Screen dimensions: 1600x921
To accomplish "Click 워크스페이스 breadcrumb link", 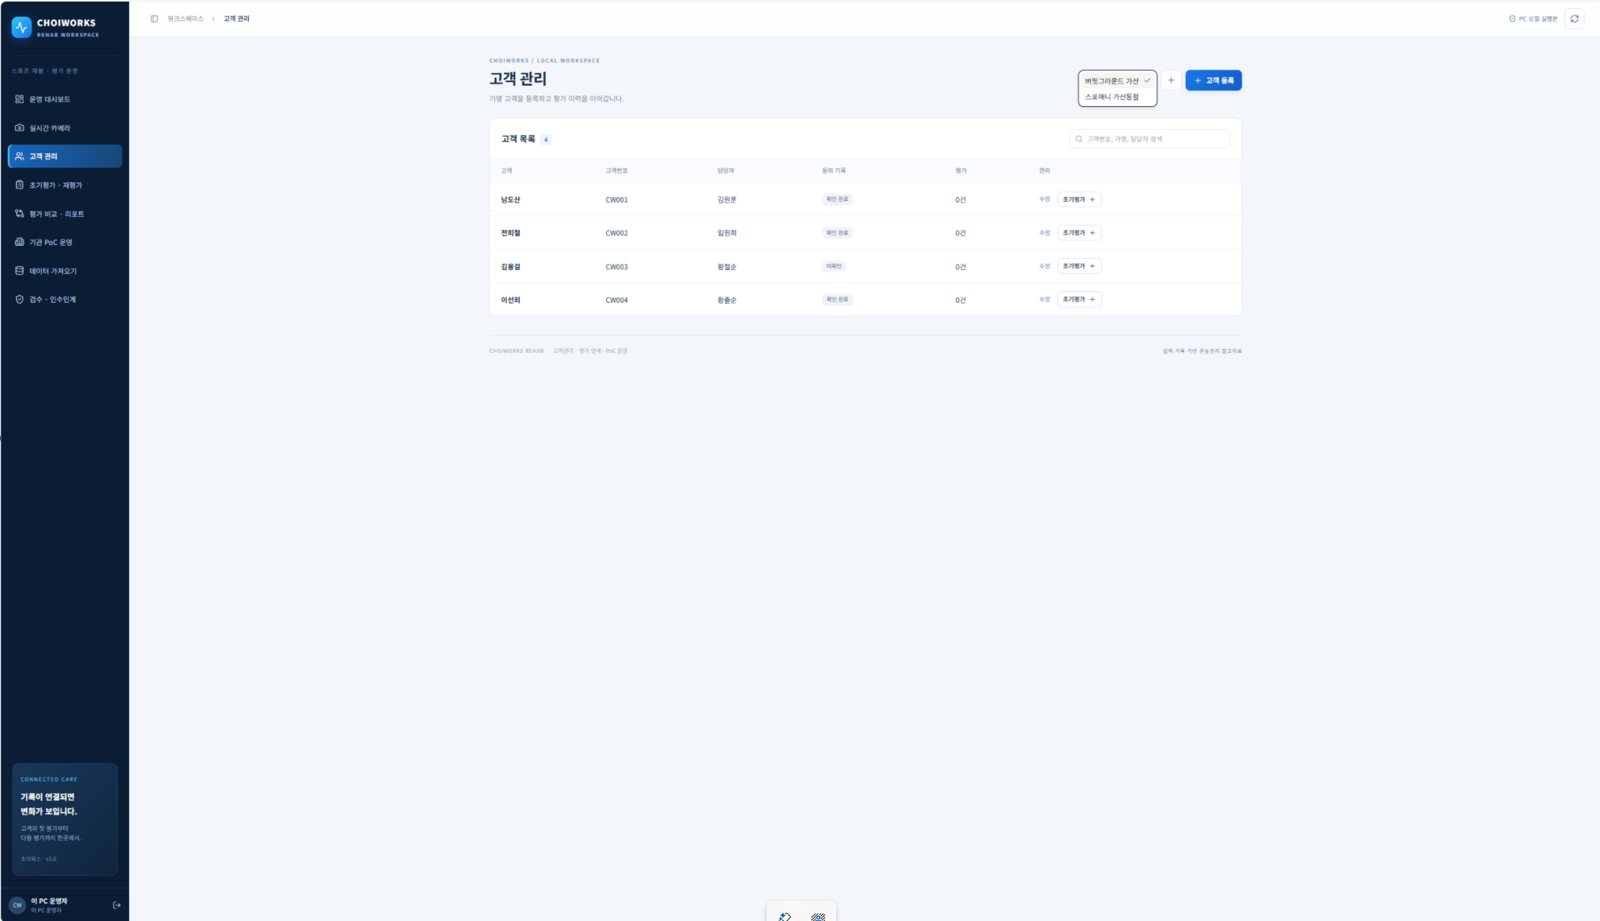I will click(x=185, y=19).
